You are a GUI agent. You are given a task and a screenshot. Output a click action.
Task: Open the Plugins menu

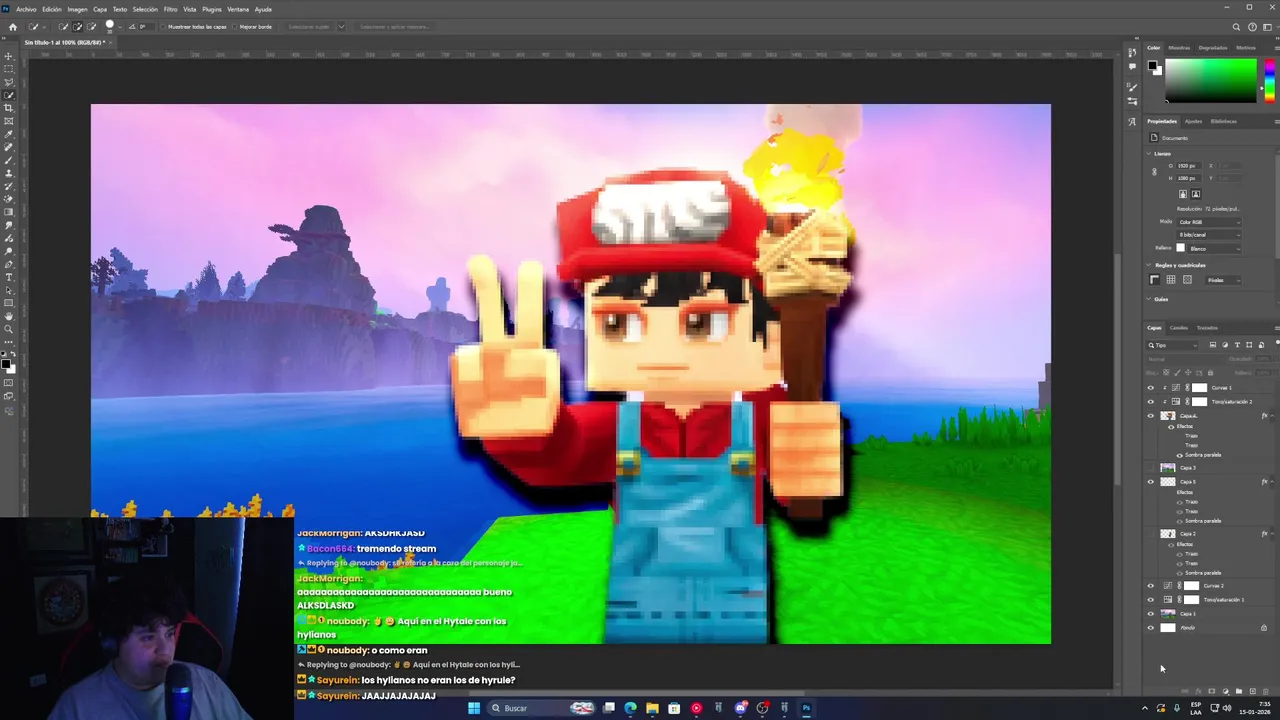pos(211,9)
